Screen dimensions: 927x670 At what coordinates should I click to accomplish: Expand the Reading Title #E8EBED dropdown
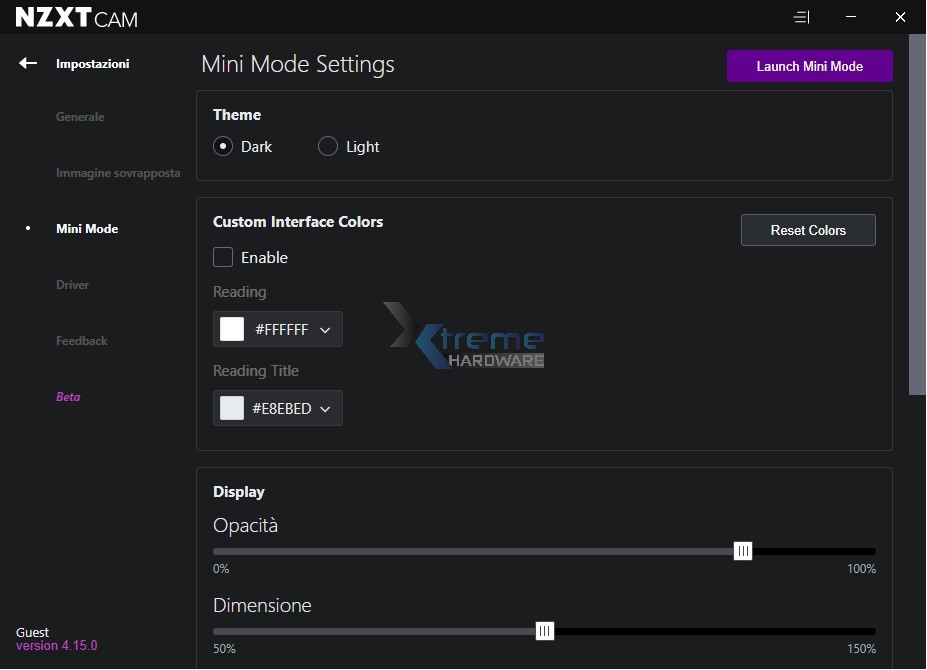point(325,409)
